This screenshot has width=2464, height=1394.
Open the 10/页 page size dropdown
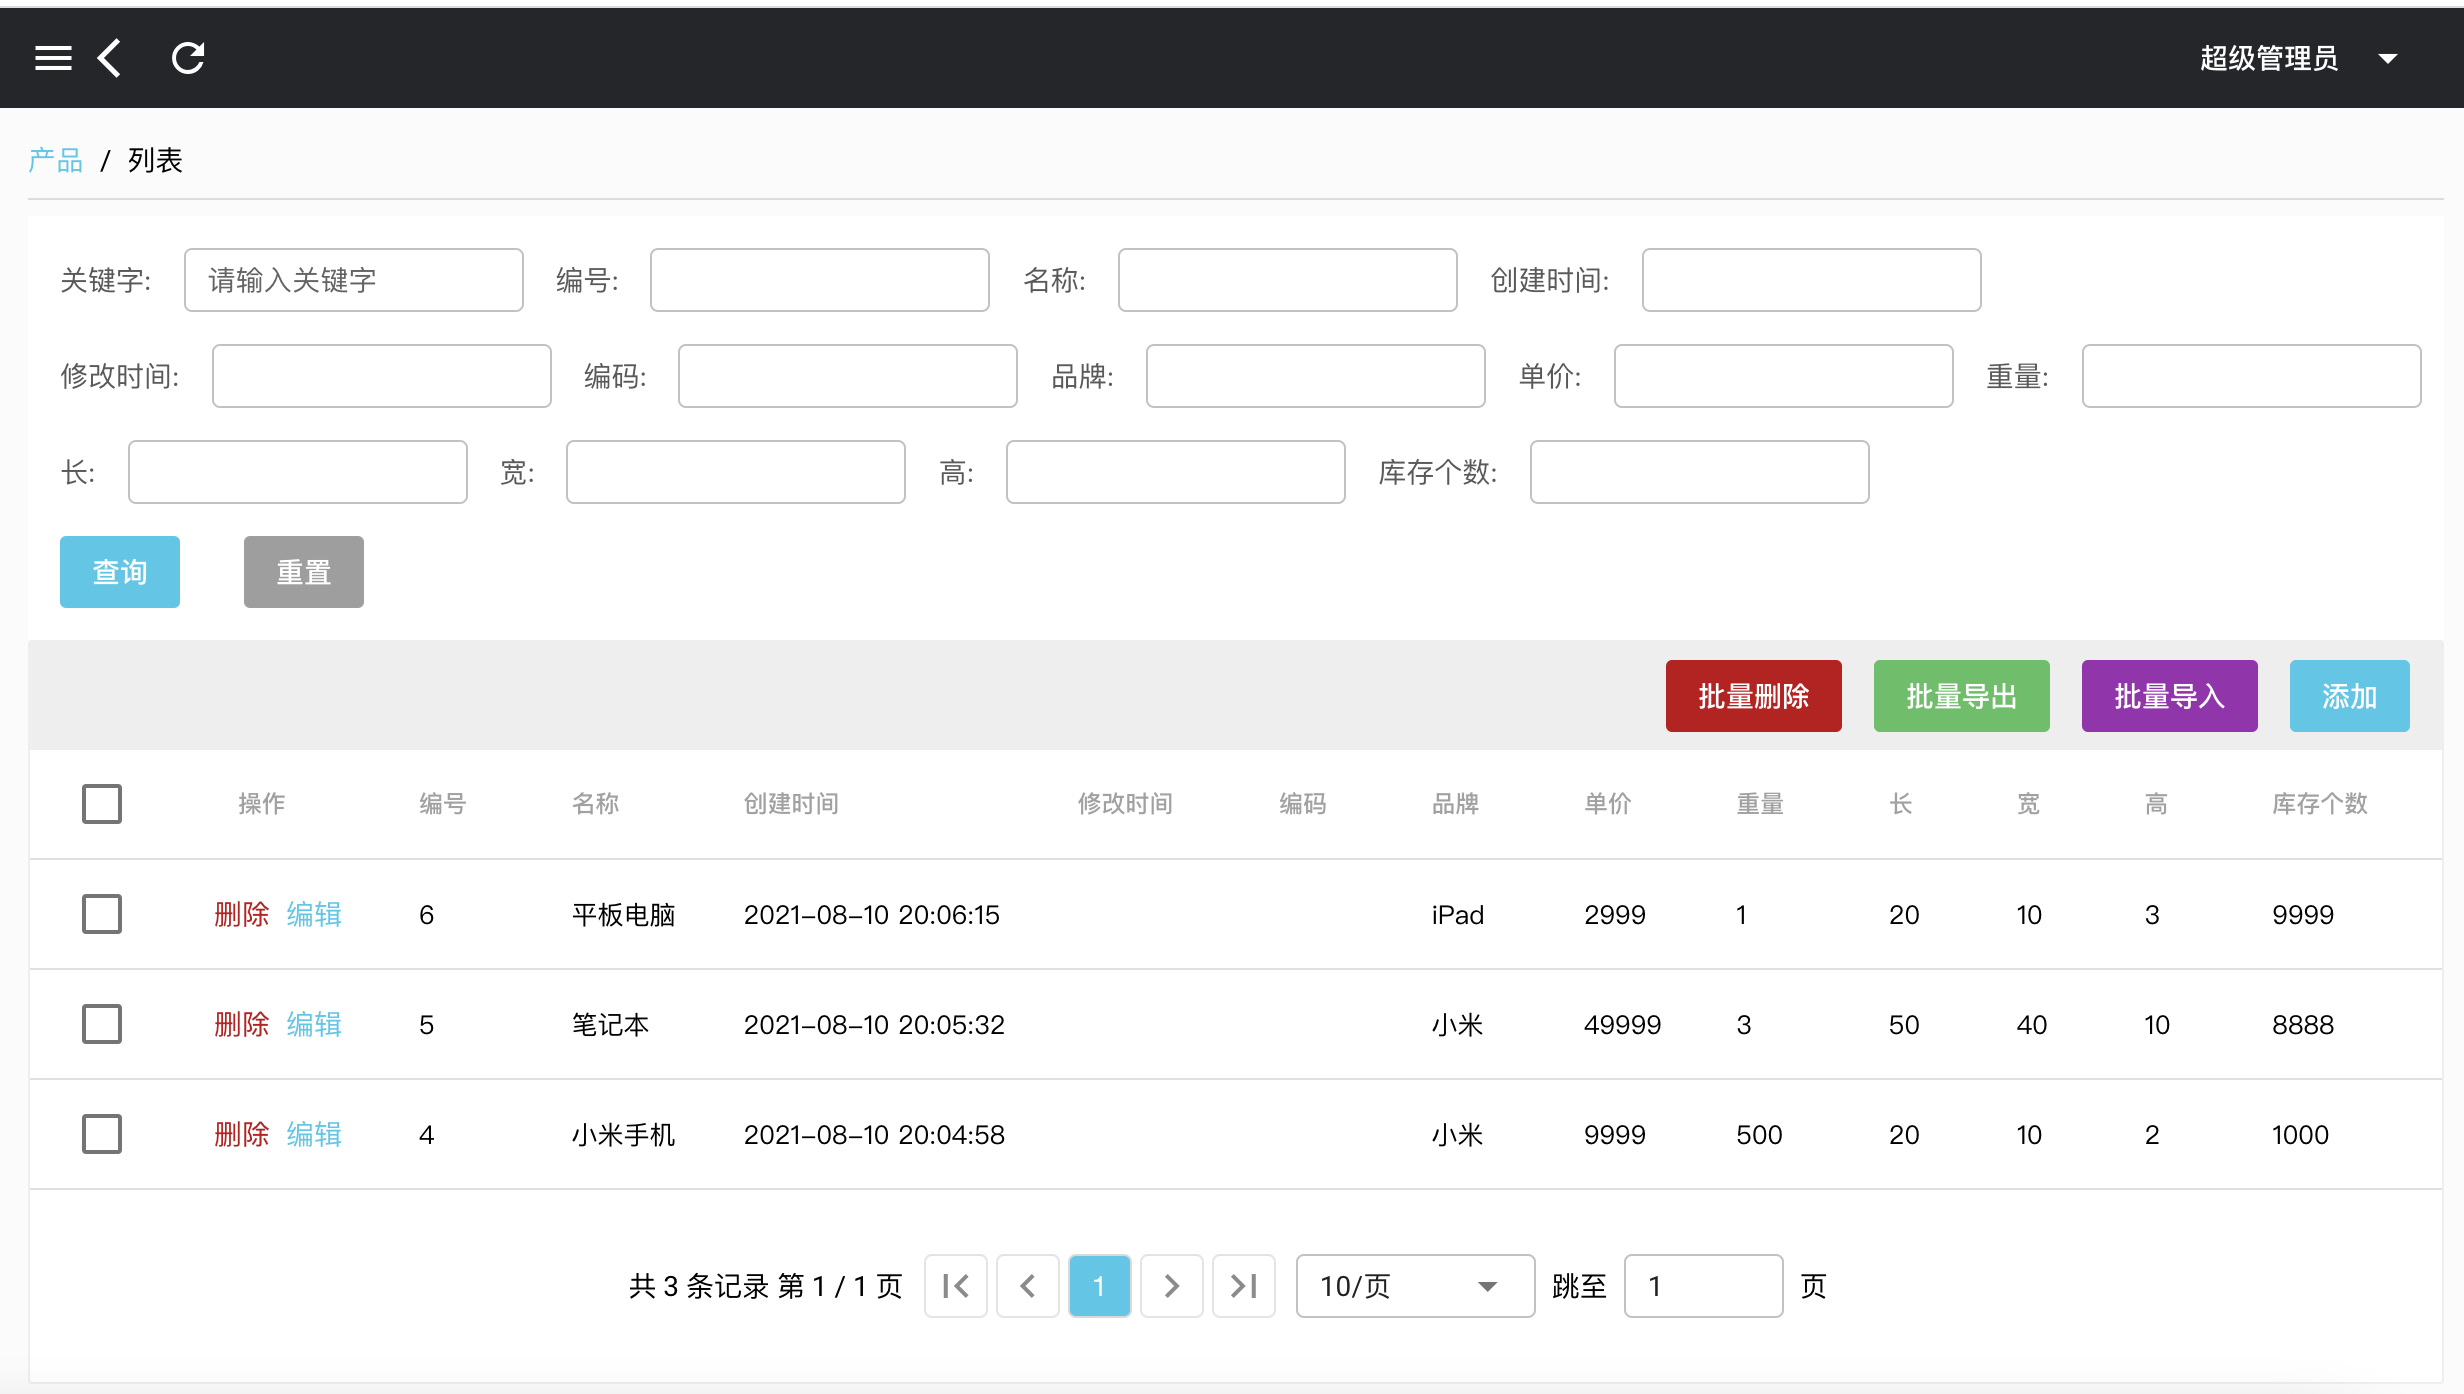[1414, 1286]
